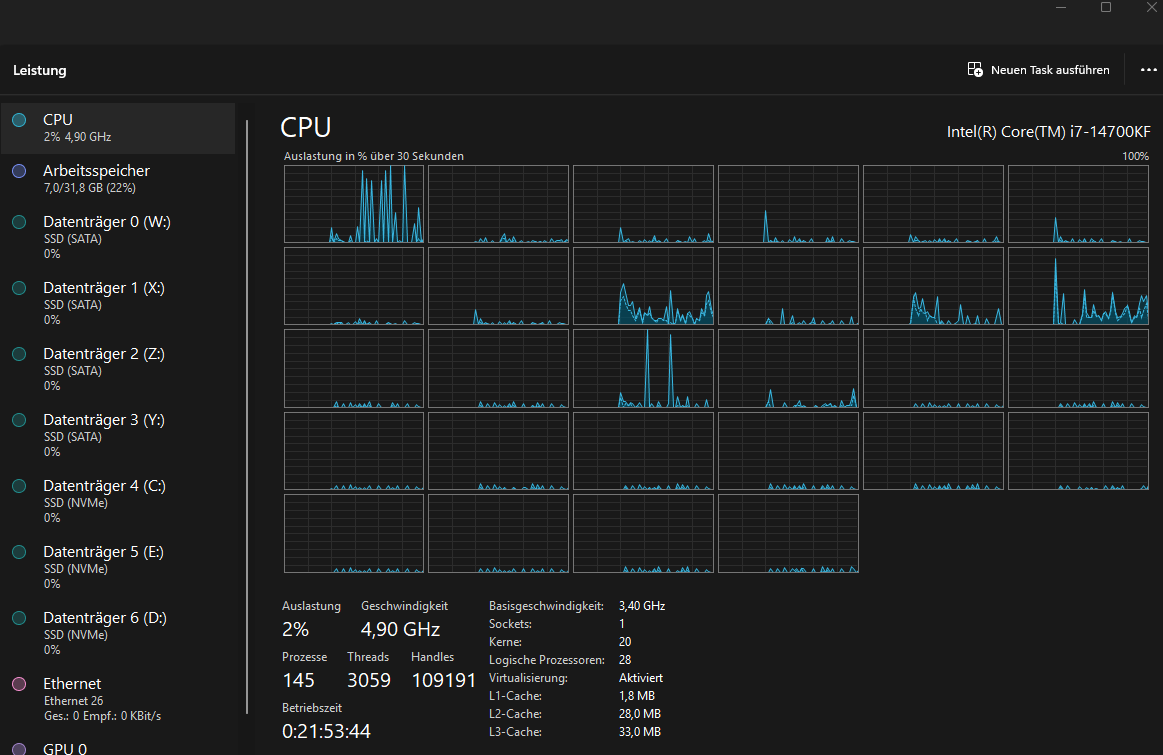Click the GPU 0 purple circle icon

19,749
